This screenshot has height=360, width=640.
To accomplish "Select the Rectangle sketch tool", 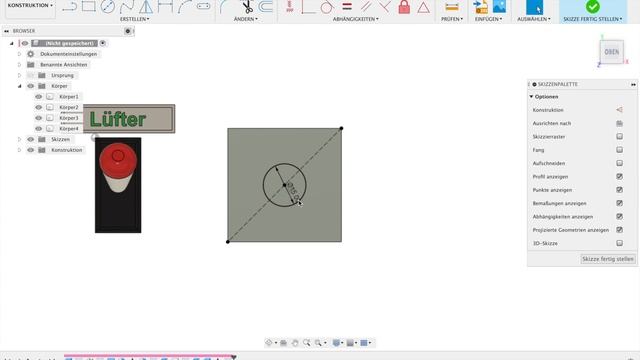I will pyautogui.click(x=89, y=7).
